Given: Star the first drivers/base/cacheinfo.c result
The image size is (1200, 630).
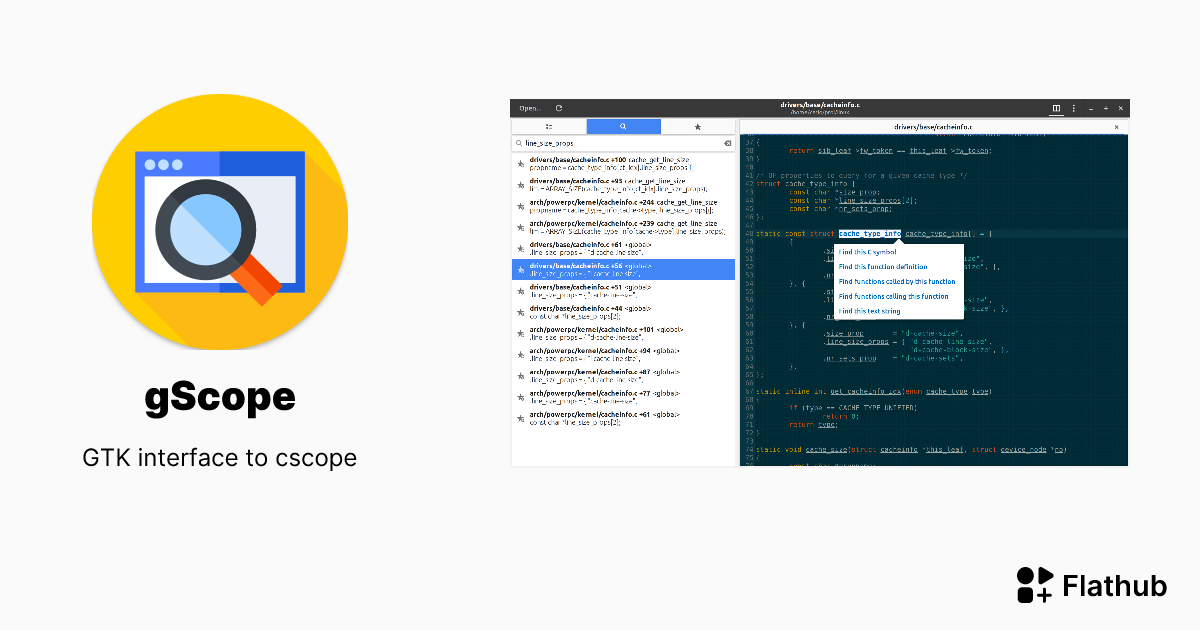Looking at the screenshot, I should click(x=520, y=164).
